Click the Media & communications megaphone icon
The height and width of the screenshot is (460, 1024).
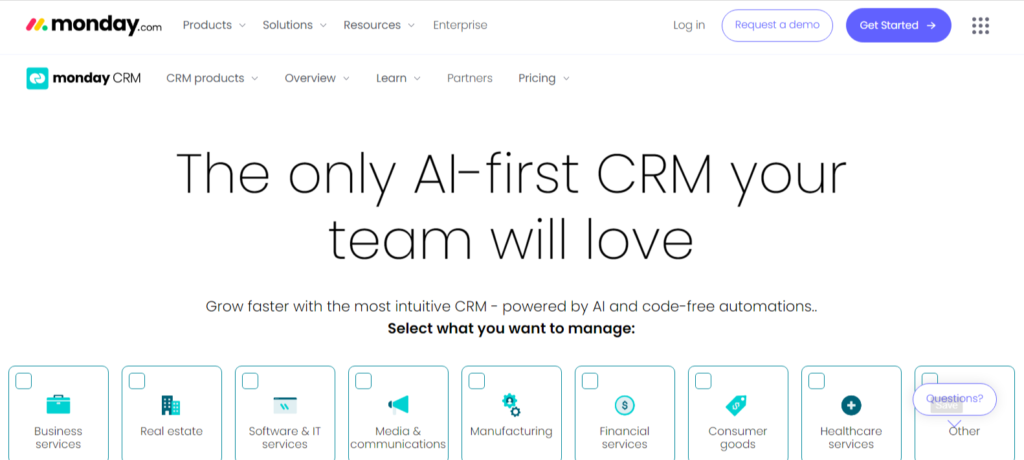[398, 405]
